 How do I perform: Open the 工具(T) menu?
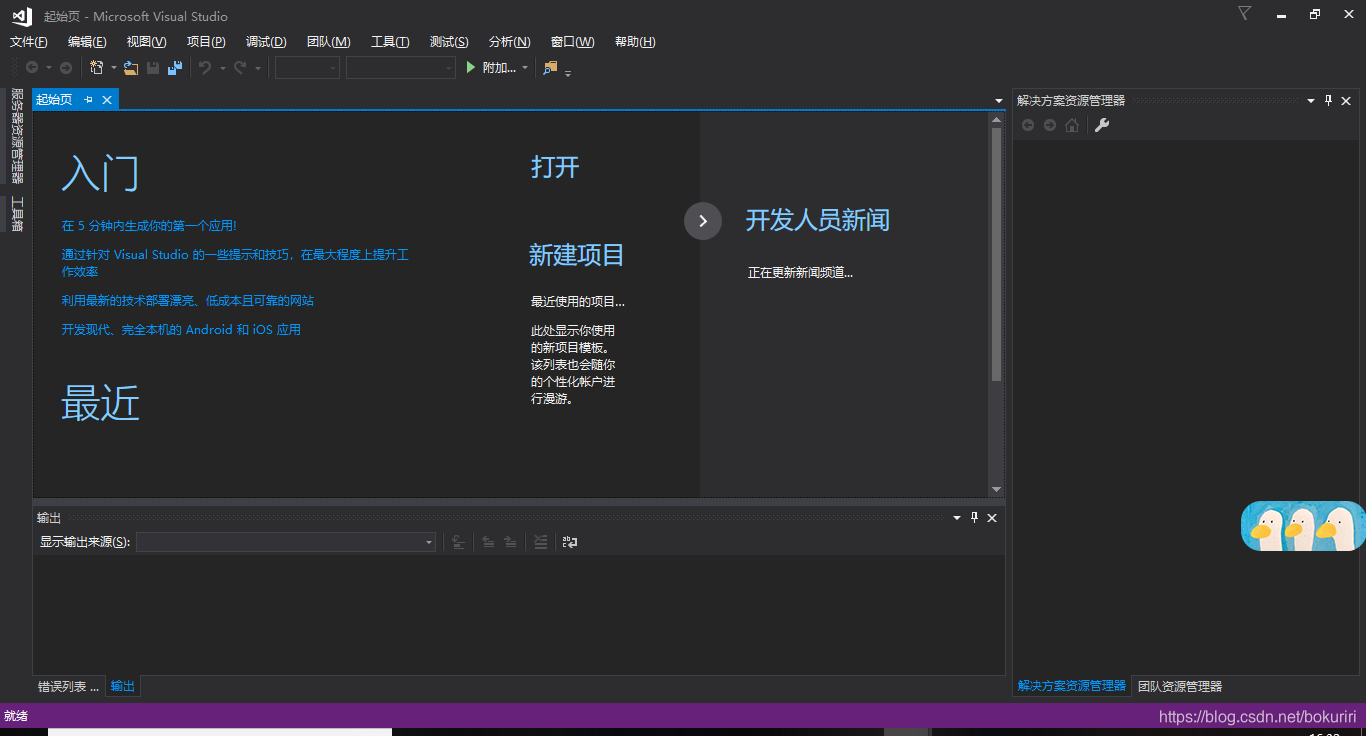pyautogui.click(x=390, y=42)
